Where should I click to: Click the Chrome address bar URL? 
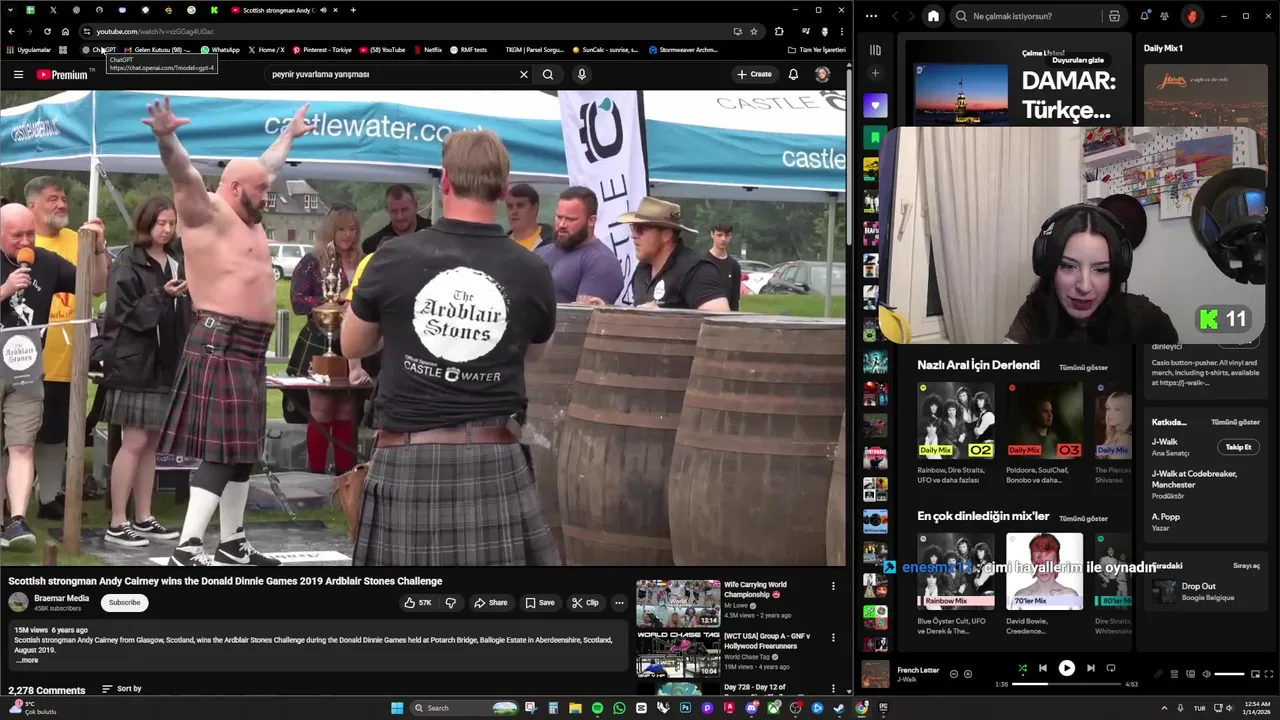[x=155, y=32]
